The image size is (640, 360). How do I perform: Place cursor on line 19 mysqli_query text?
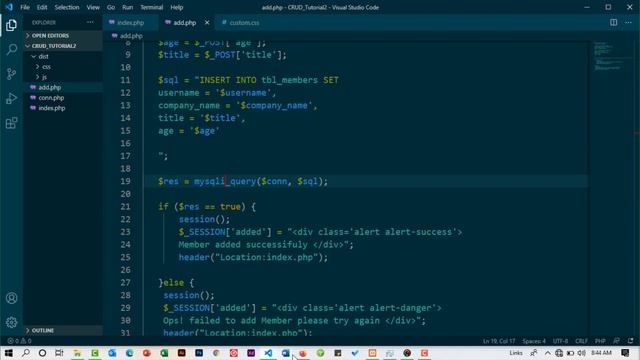pyautogui.click(x=225, y=181)
